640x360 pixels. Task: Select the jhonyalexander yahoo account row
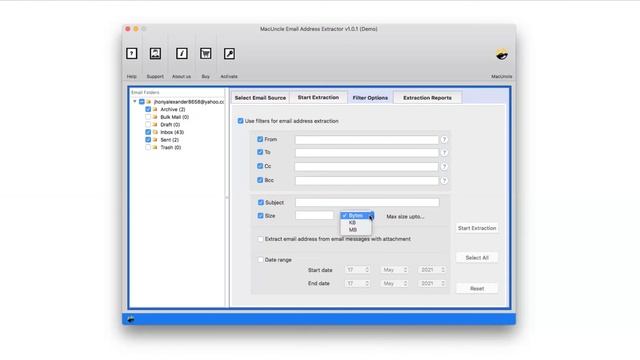click(x=189, y=102)
